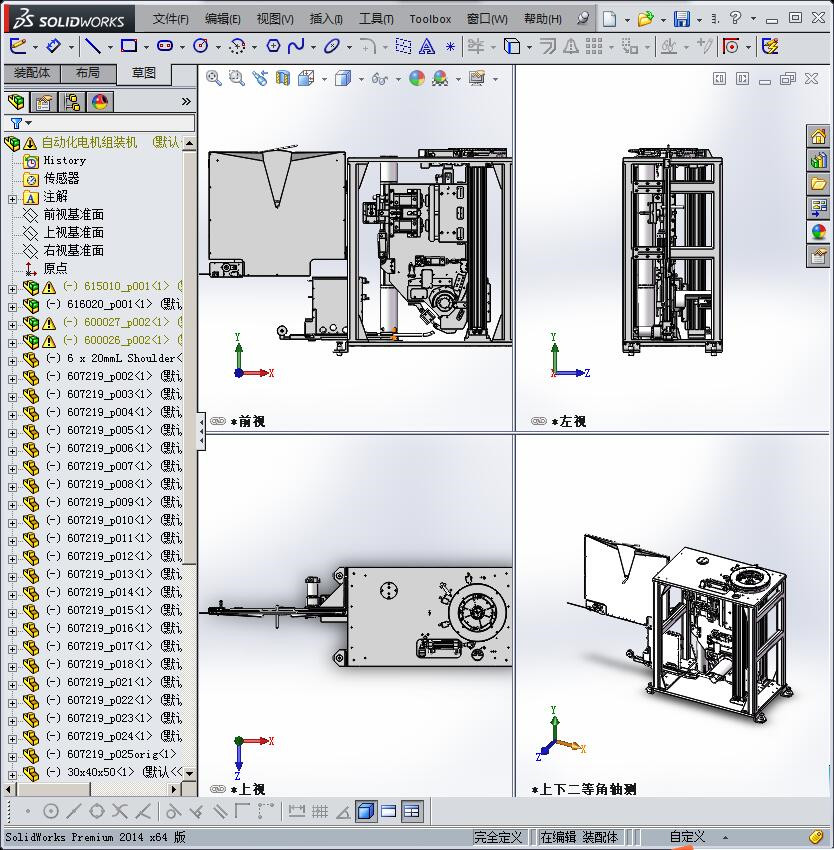Open the 工具 (Tools) menu
Viewport: 834px width, 850px height.
tap(376, 19)
